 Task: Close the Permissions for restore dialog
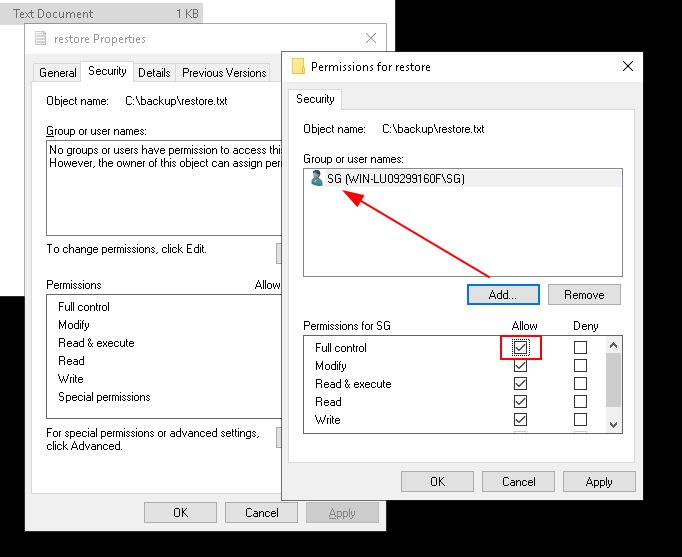pyautogui.click(x=627, y=67)
